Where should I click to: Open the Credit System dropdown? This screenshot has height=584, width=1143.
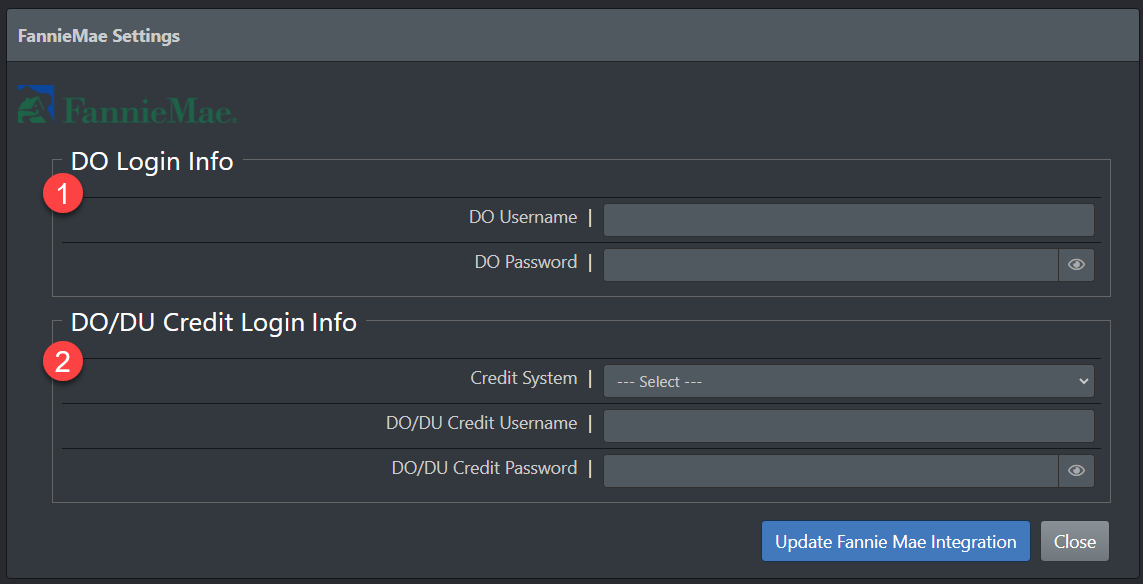coord(848,381)
